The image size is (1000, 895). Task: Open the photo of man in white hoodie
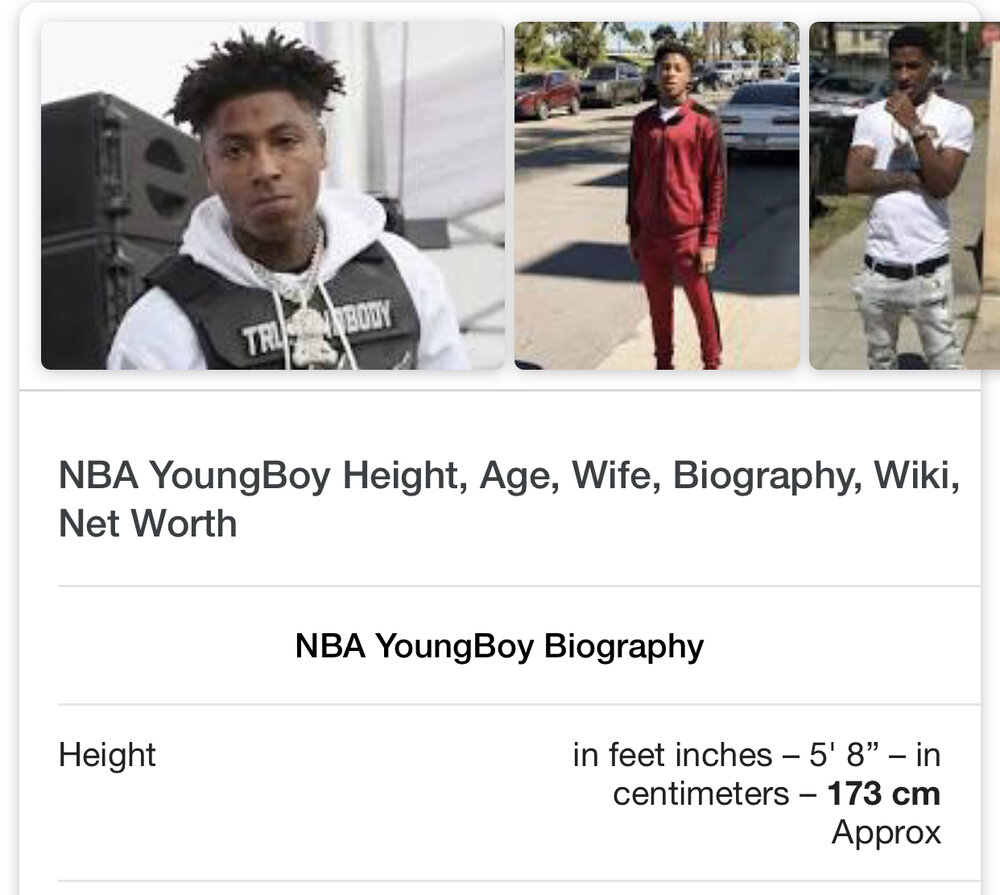click(x=272, y=195)
